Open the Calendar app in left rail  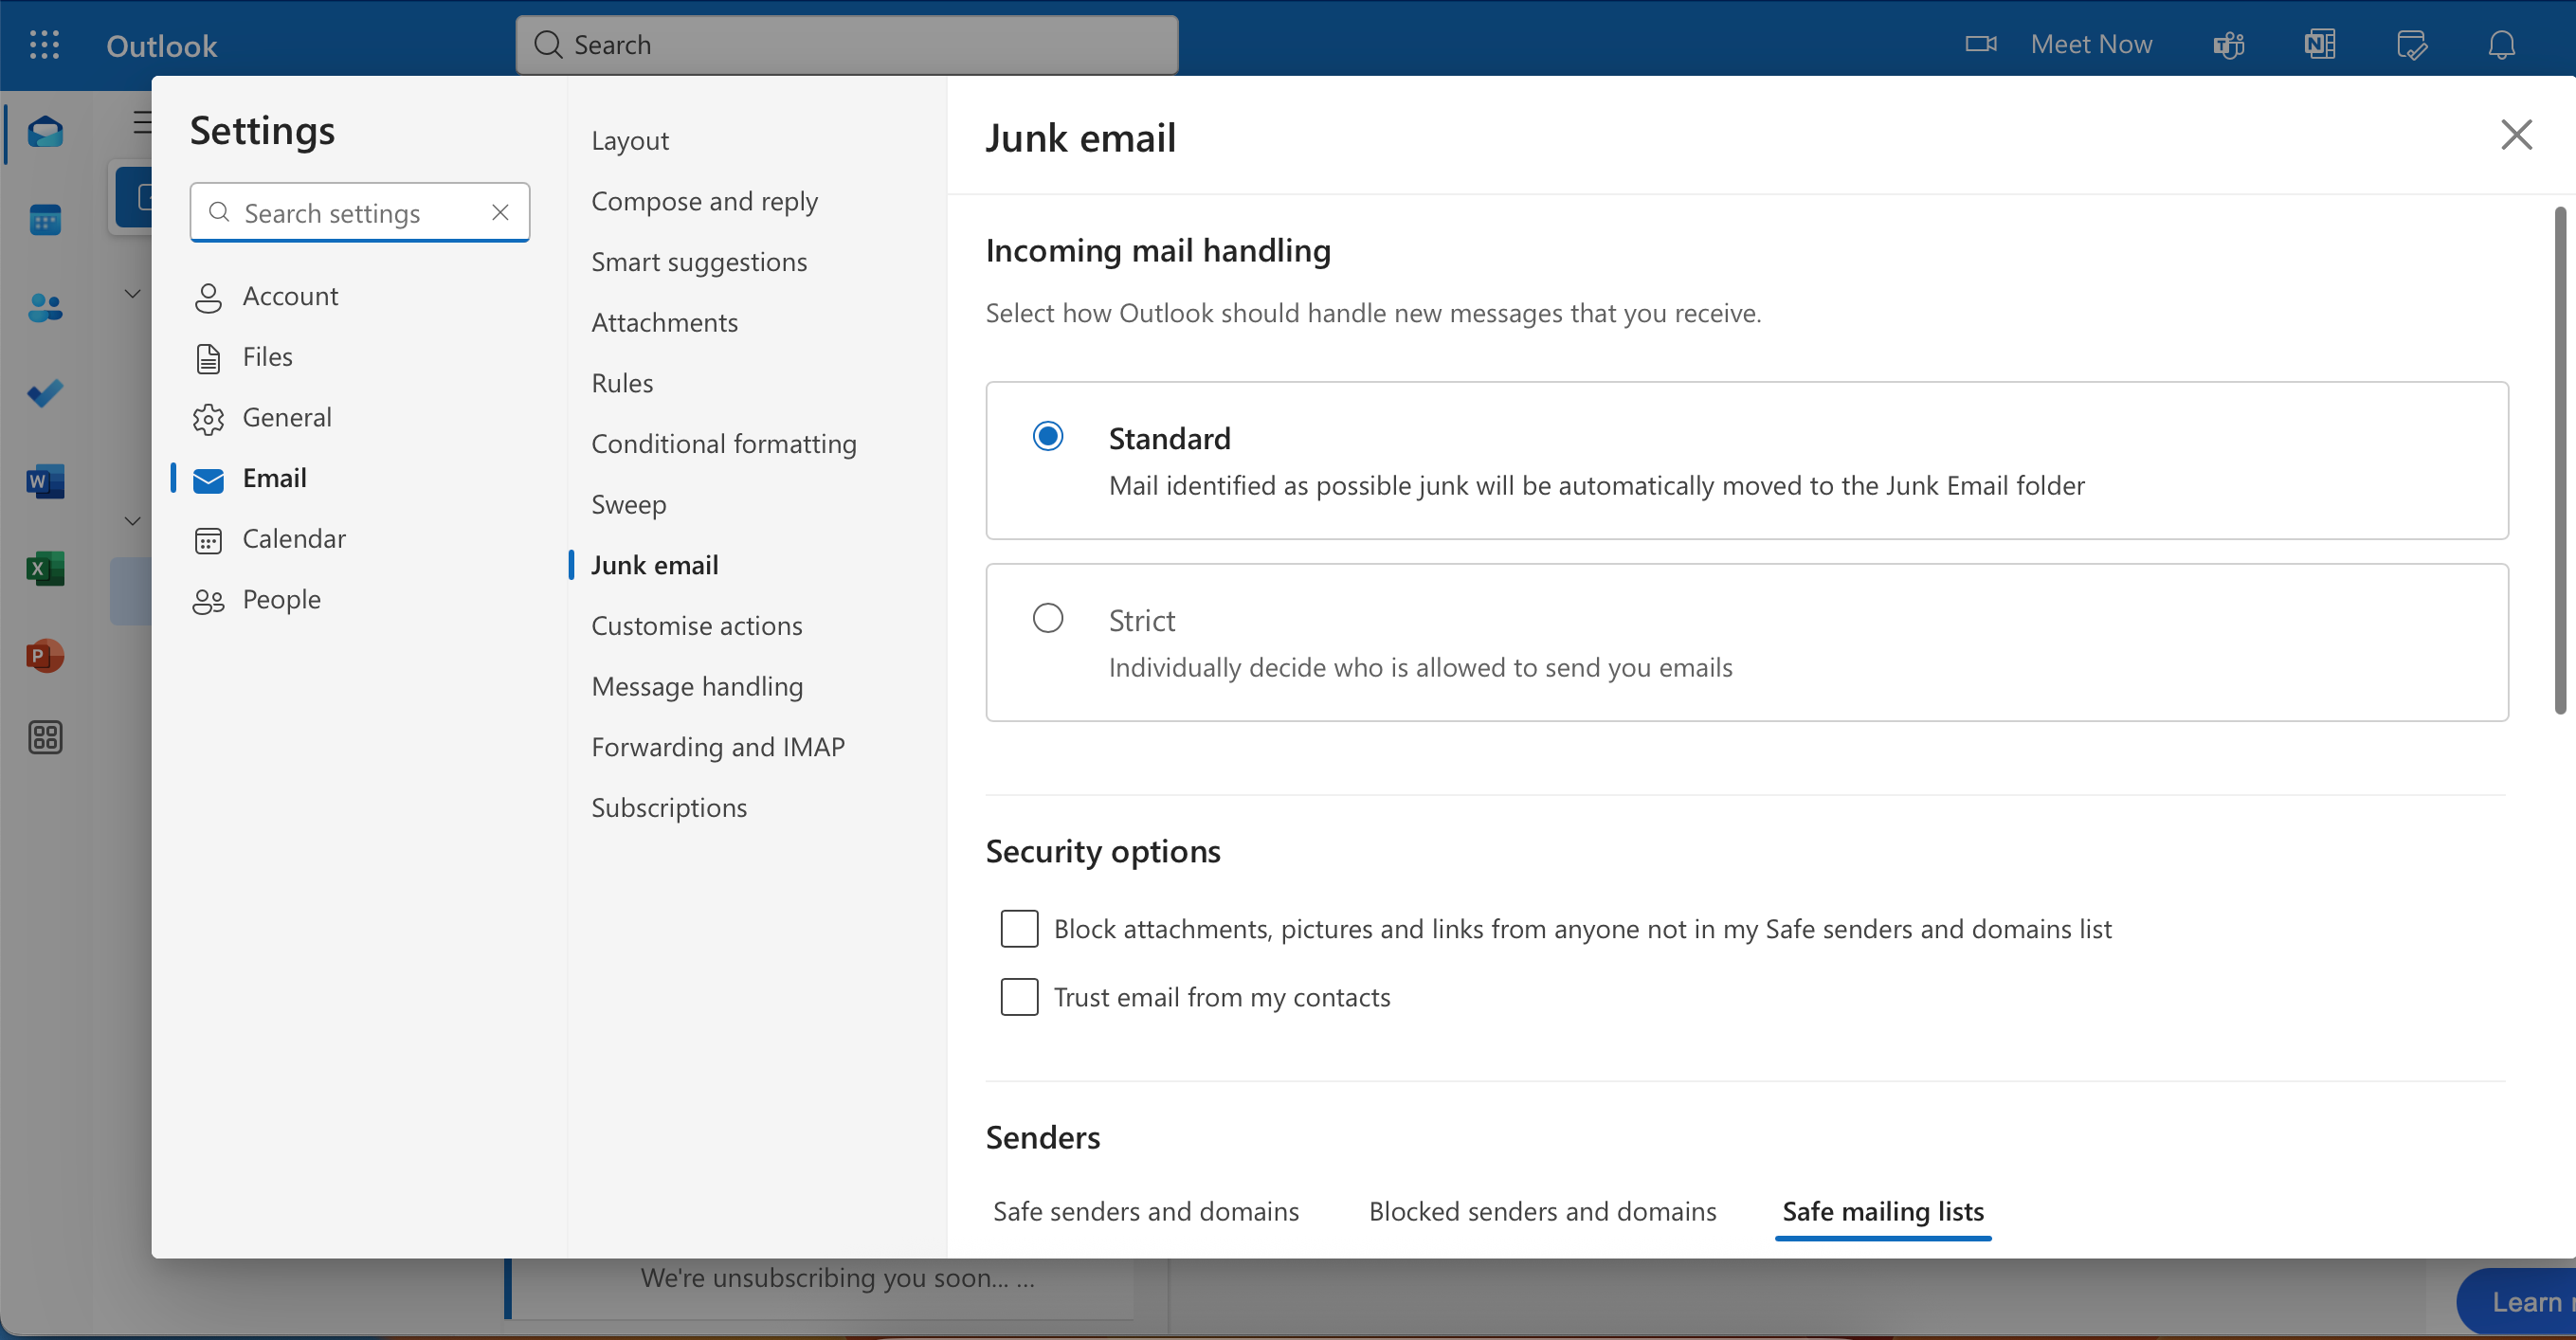(45, 220)
